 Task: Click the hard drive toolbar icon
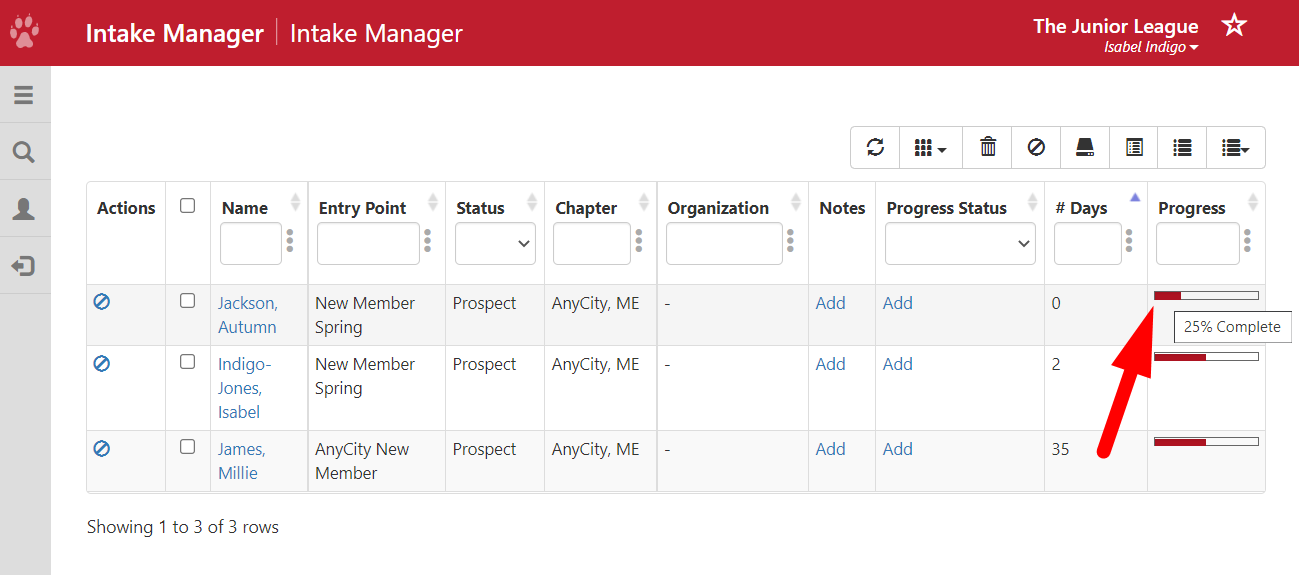click(x=1085, y=147)
